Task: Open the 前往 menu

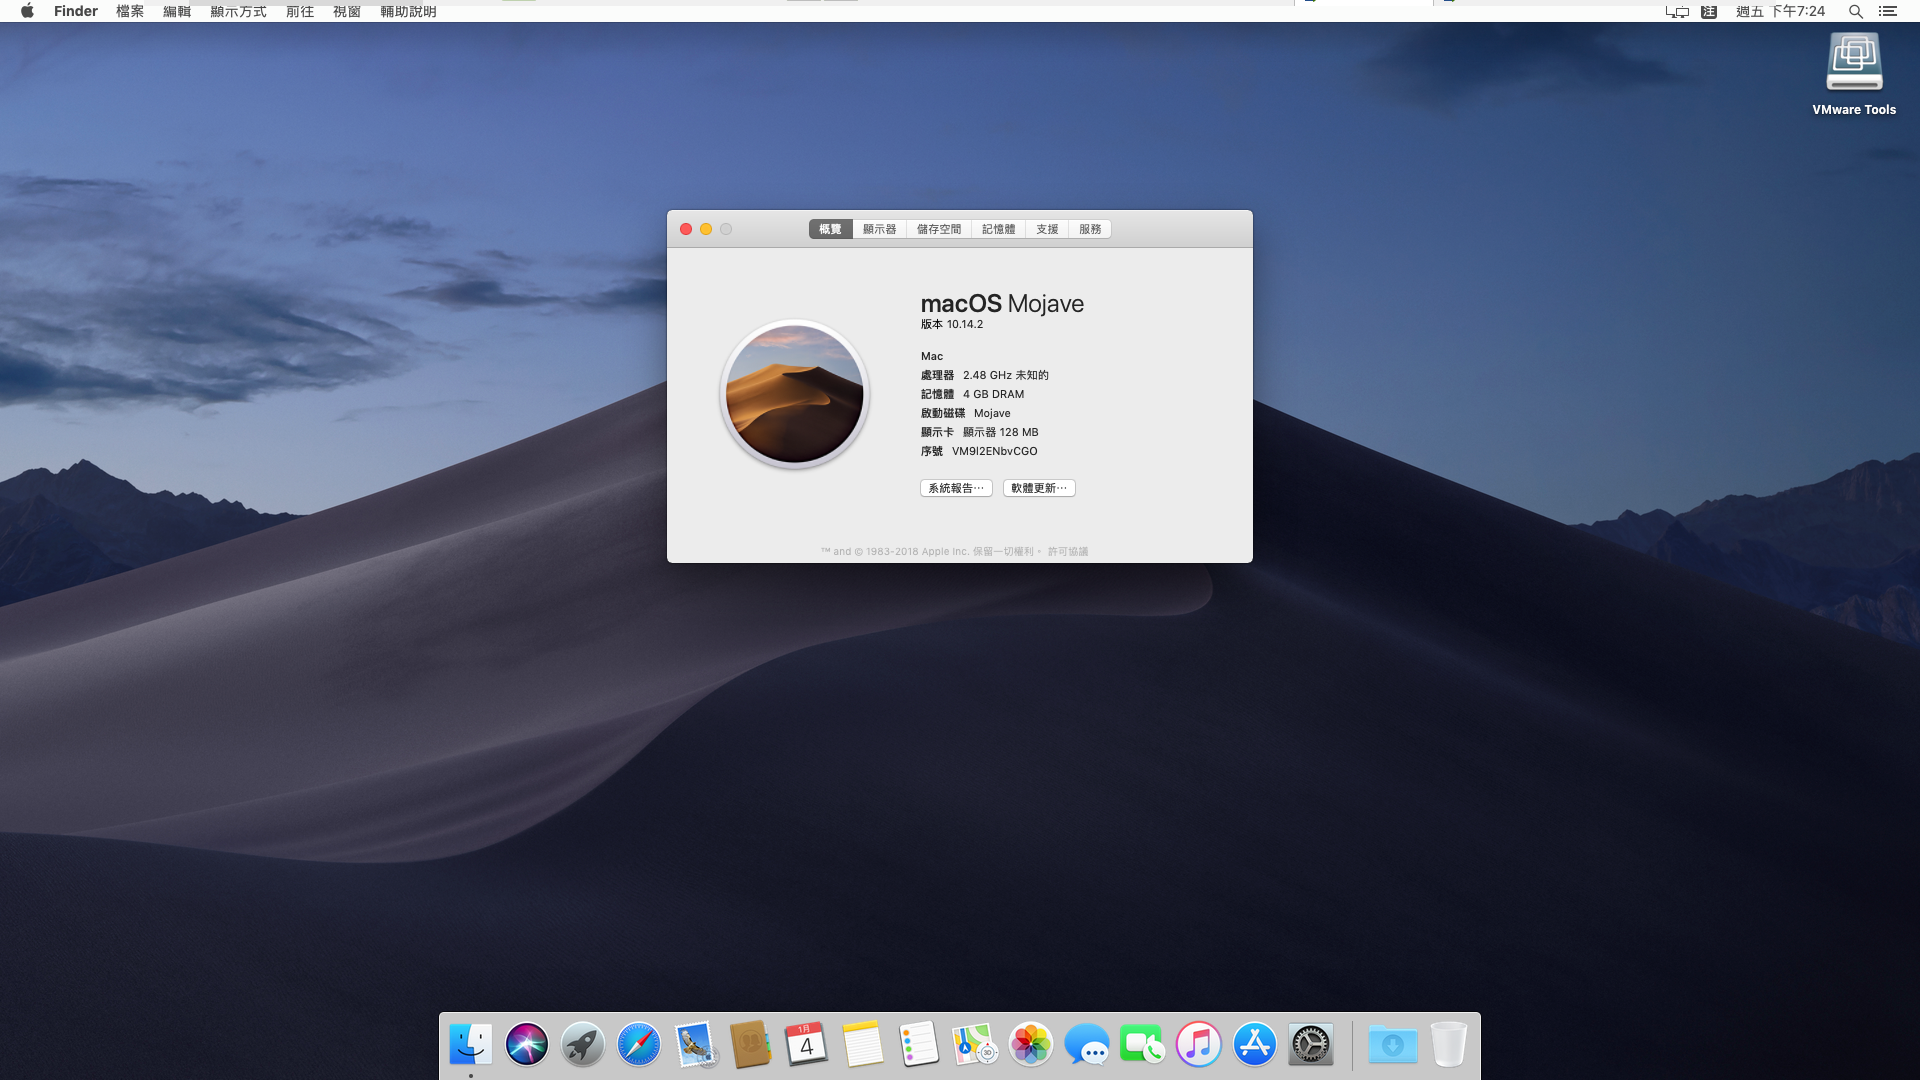Action: tap(300, 11)
